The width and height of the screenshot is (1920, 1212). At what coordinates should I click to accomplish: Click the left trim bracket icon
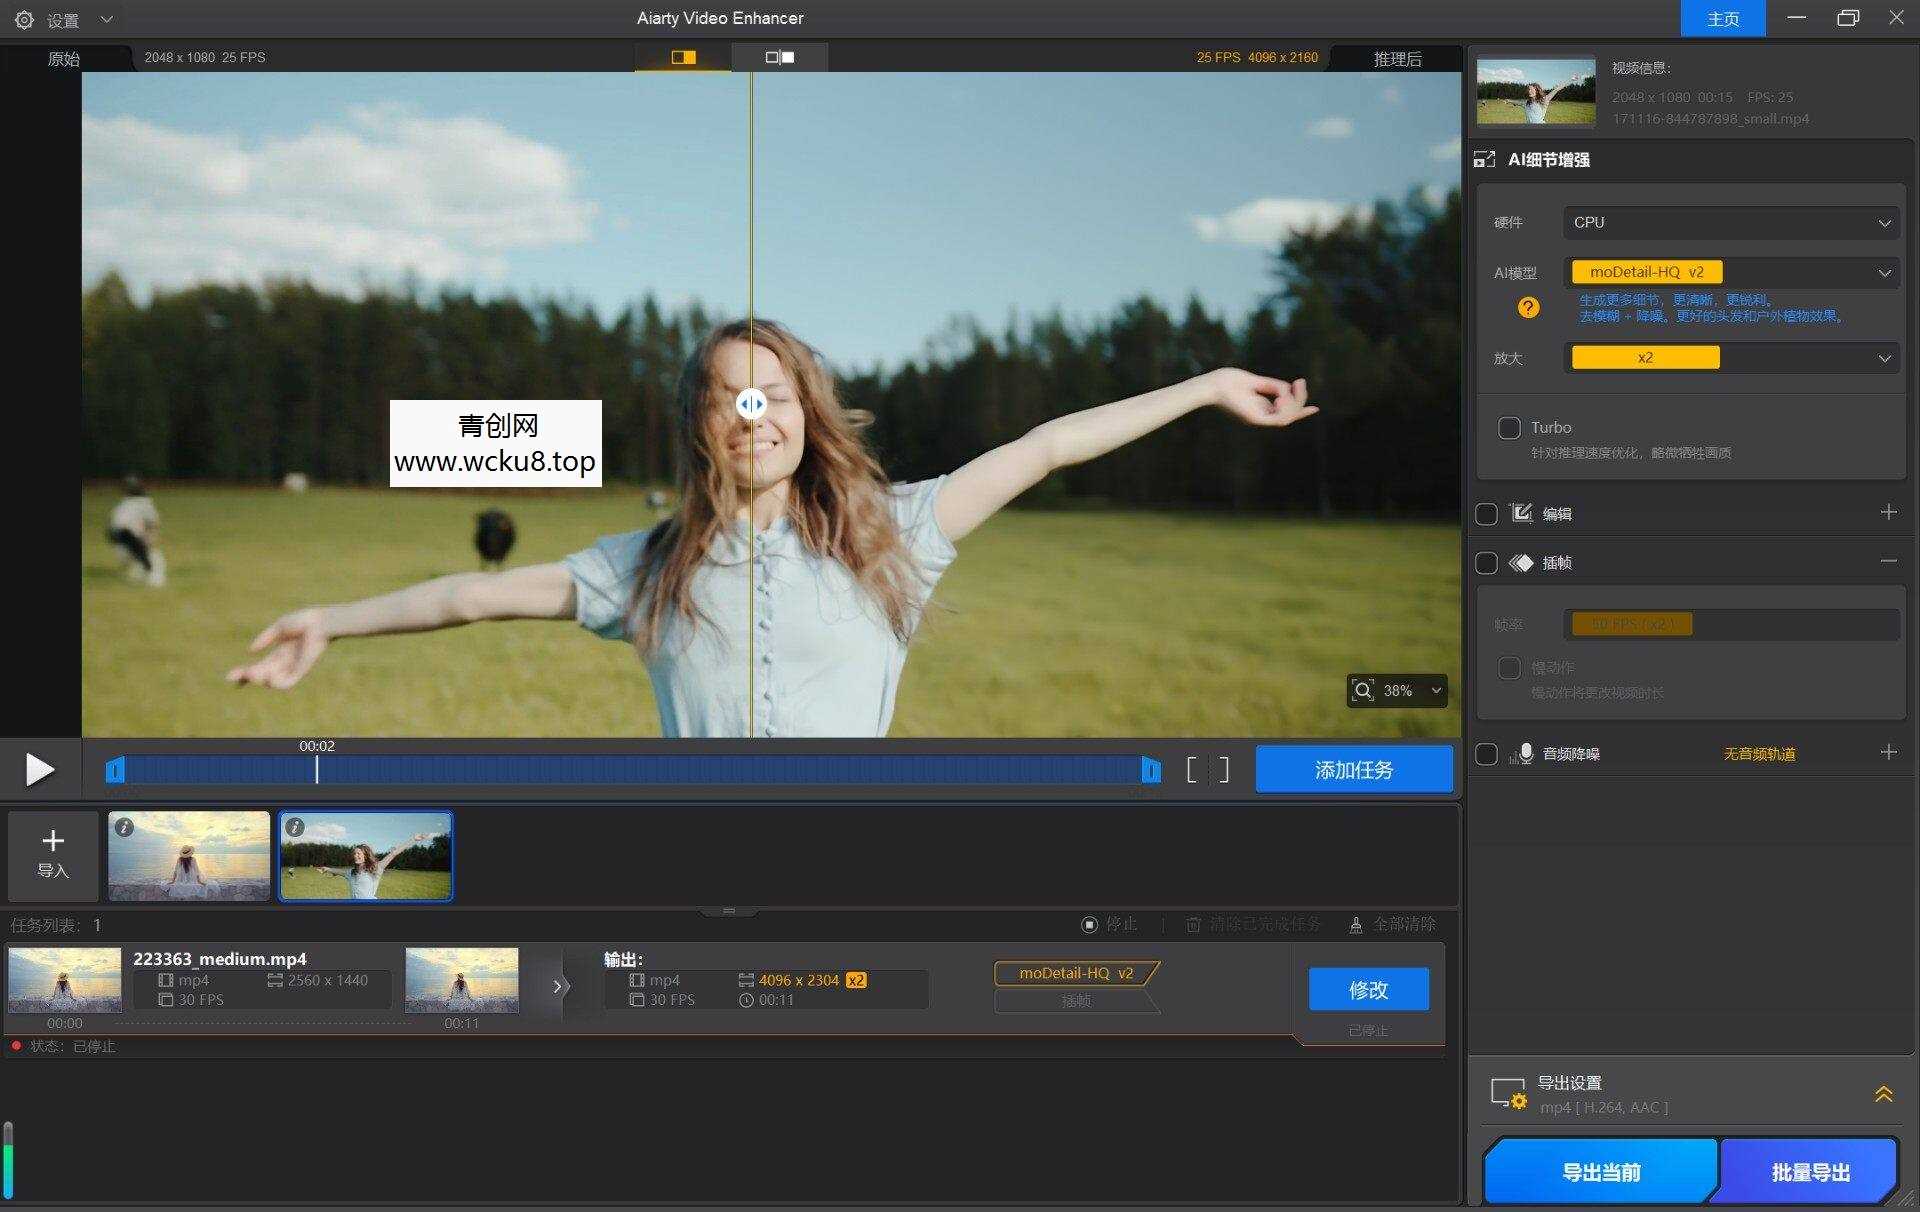(1191, 770)
